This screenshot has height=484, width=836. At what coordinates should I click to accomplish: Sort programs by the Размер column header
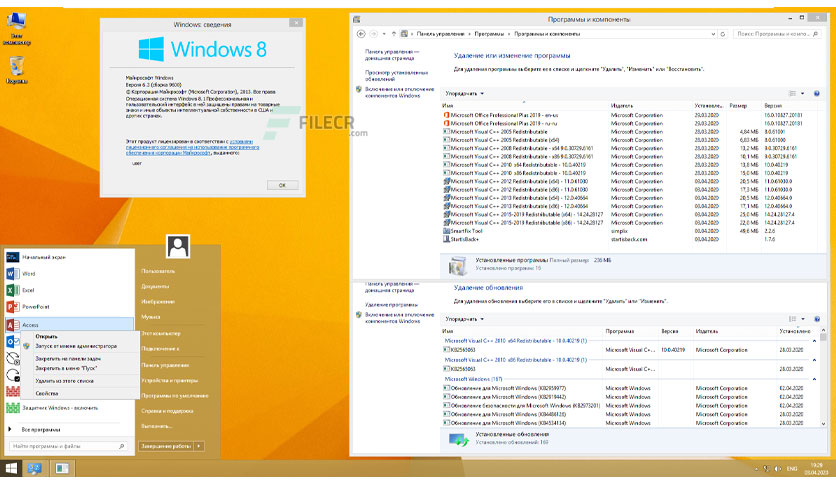click(746, 106)
